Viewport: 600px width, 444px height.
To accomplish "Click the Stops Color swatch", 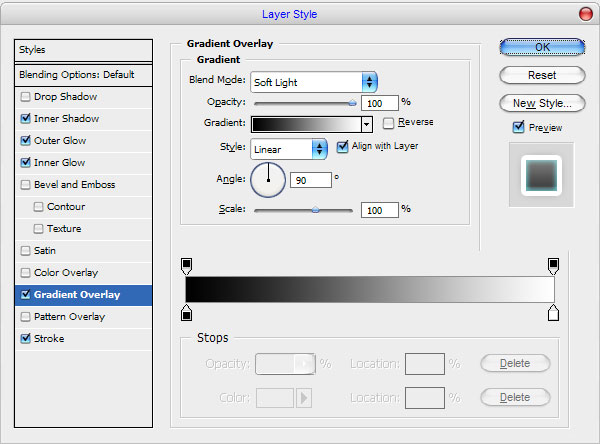I will click(x=275, y=398).
